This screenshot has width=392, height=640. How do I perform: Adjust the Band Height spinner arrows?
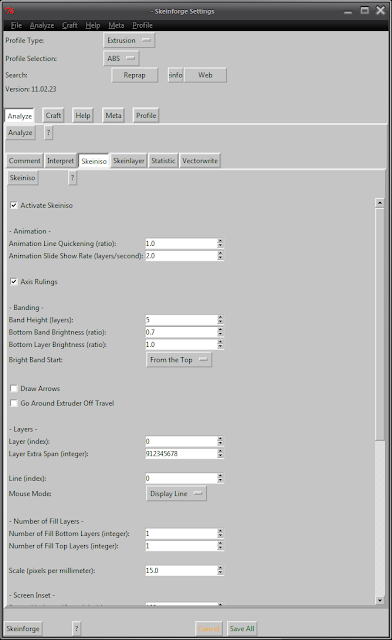click(x=220, y=320)
